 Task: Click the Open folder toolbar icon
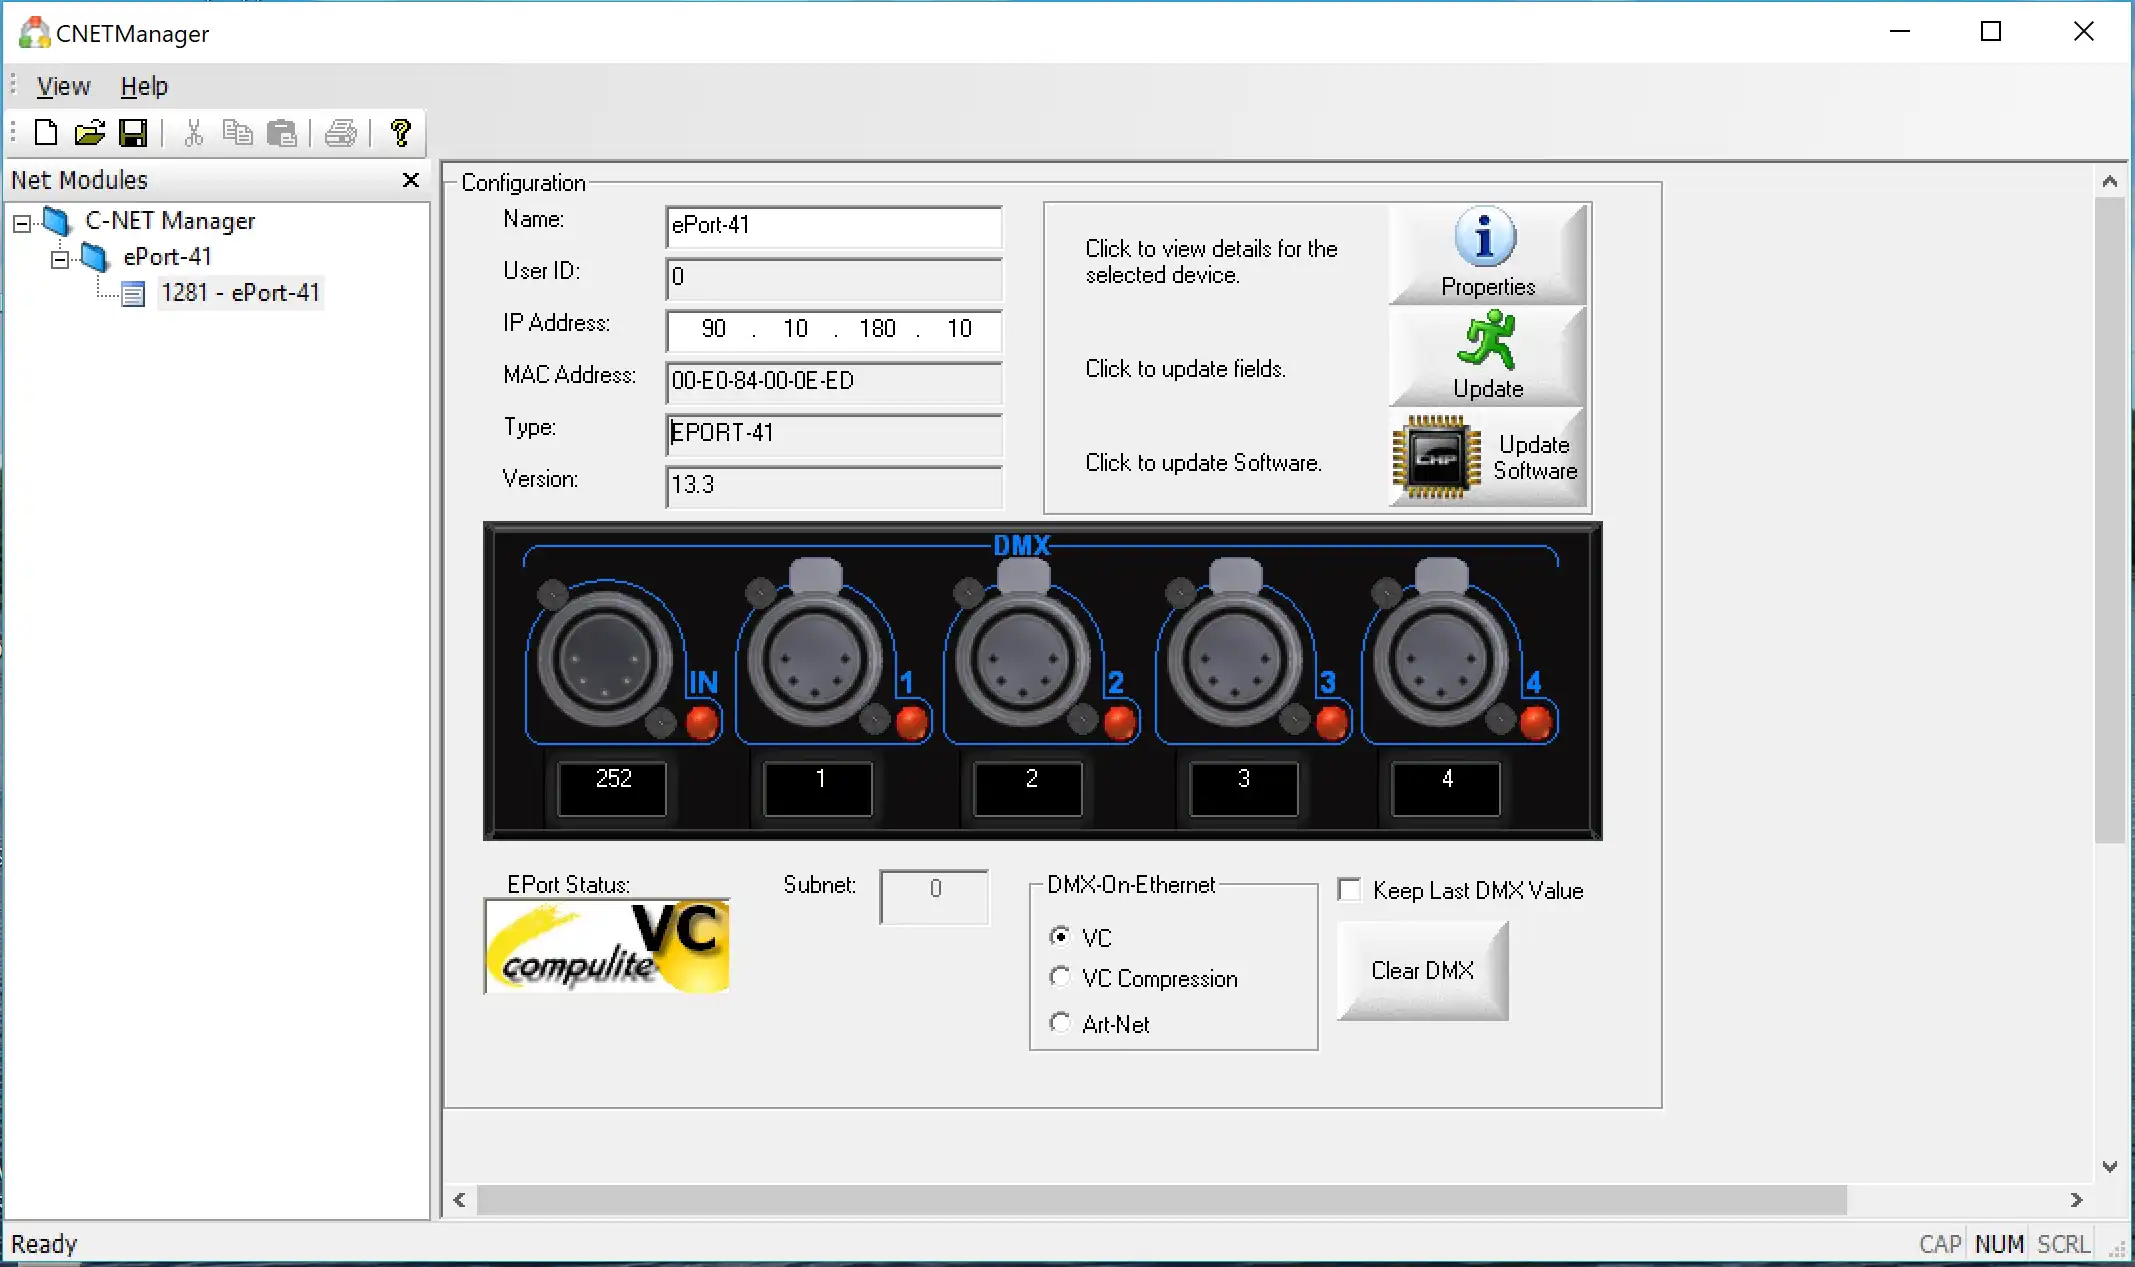tap(89, 133)
